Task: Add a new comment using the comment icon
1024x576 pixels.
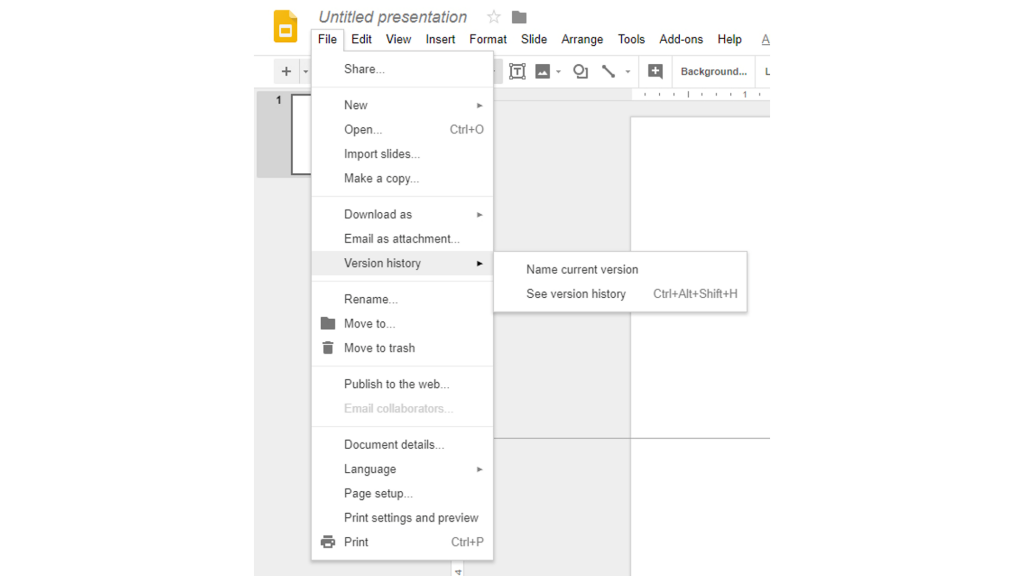Action: 656,71
